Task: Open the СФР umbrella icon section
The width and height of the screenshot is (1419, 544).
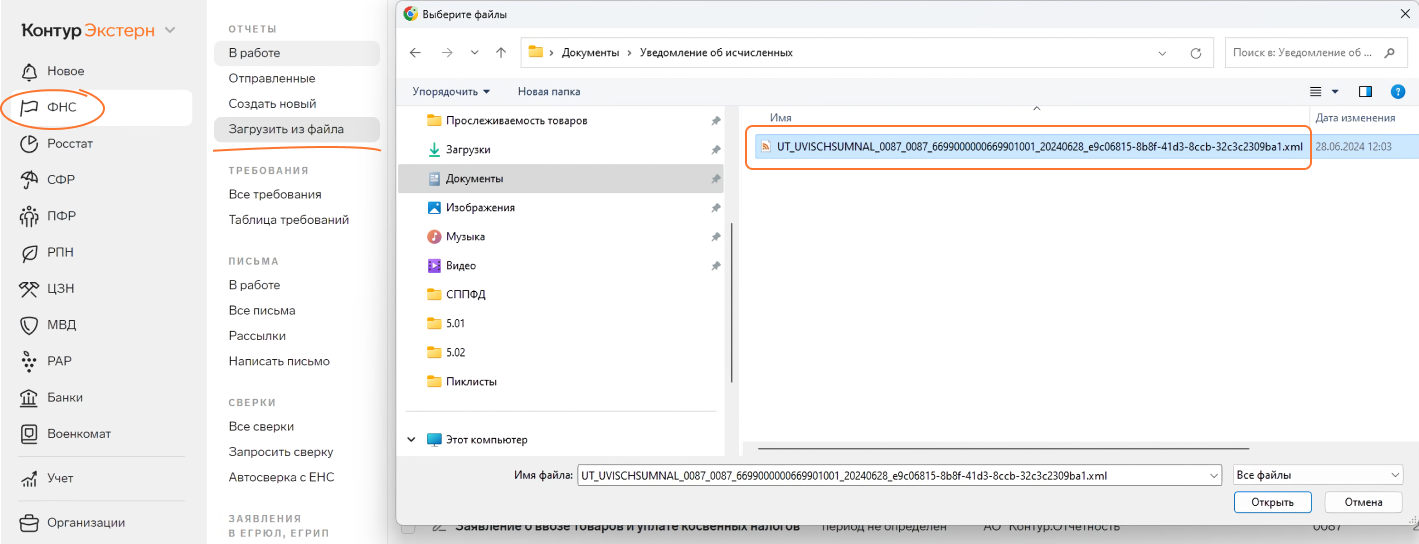Action: [x=29, y=180]
